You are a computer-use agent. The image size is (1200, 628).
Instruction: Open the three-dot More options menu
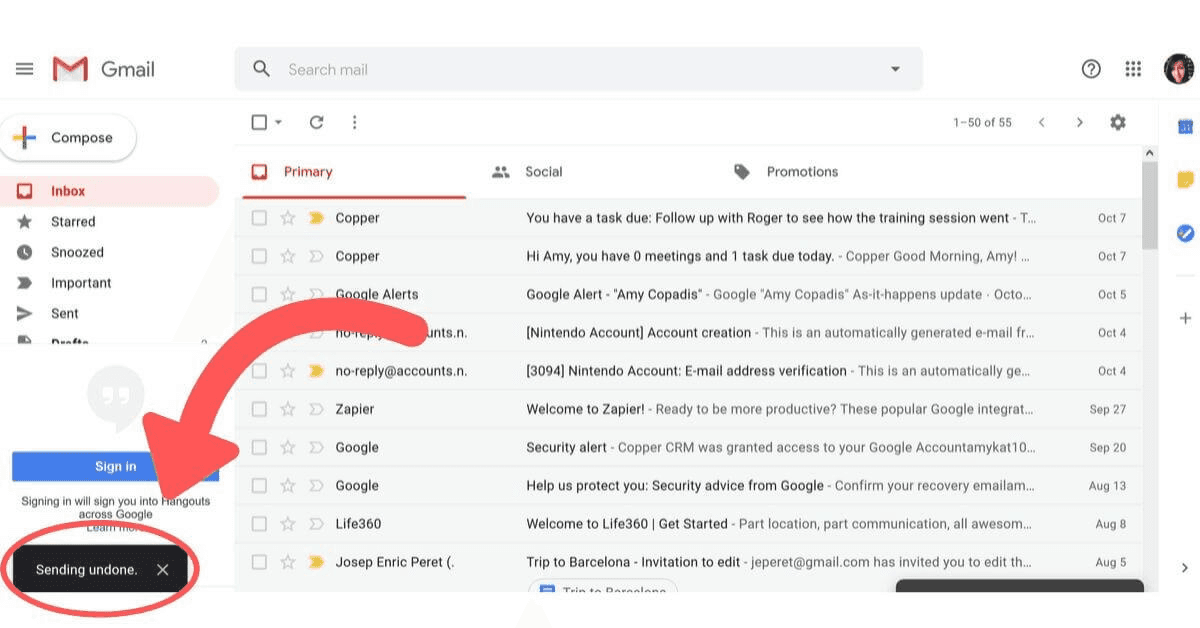point(354,122)
